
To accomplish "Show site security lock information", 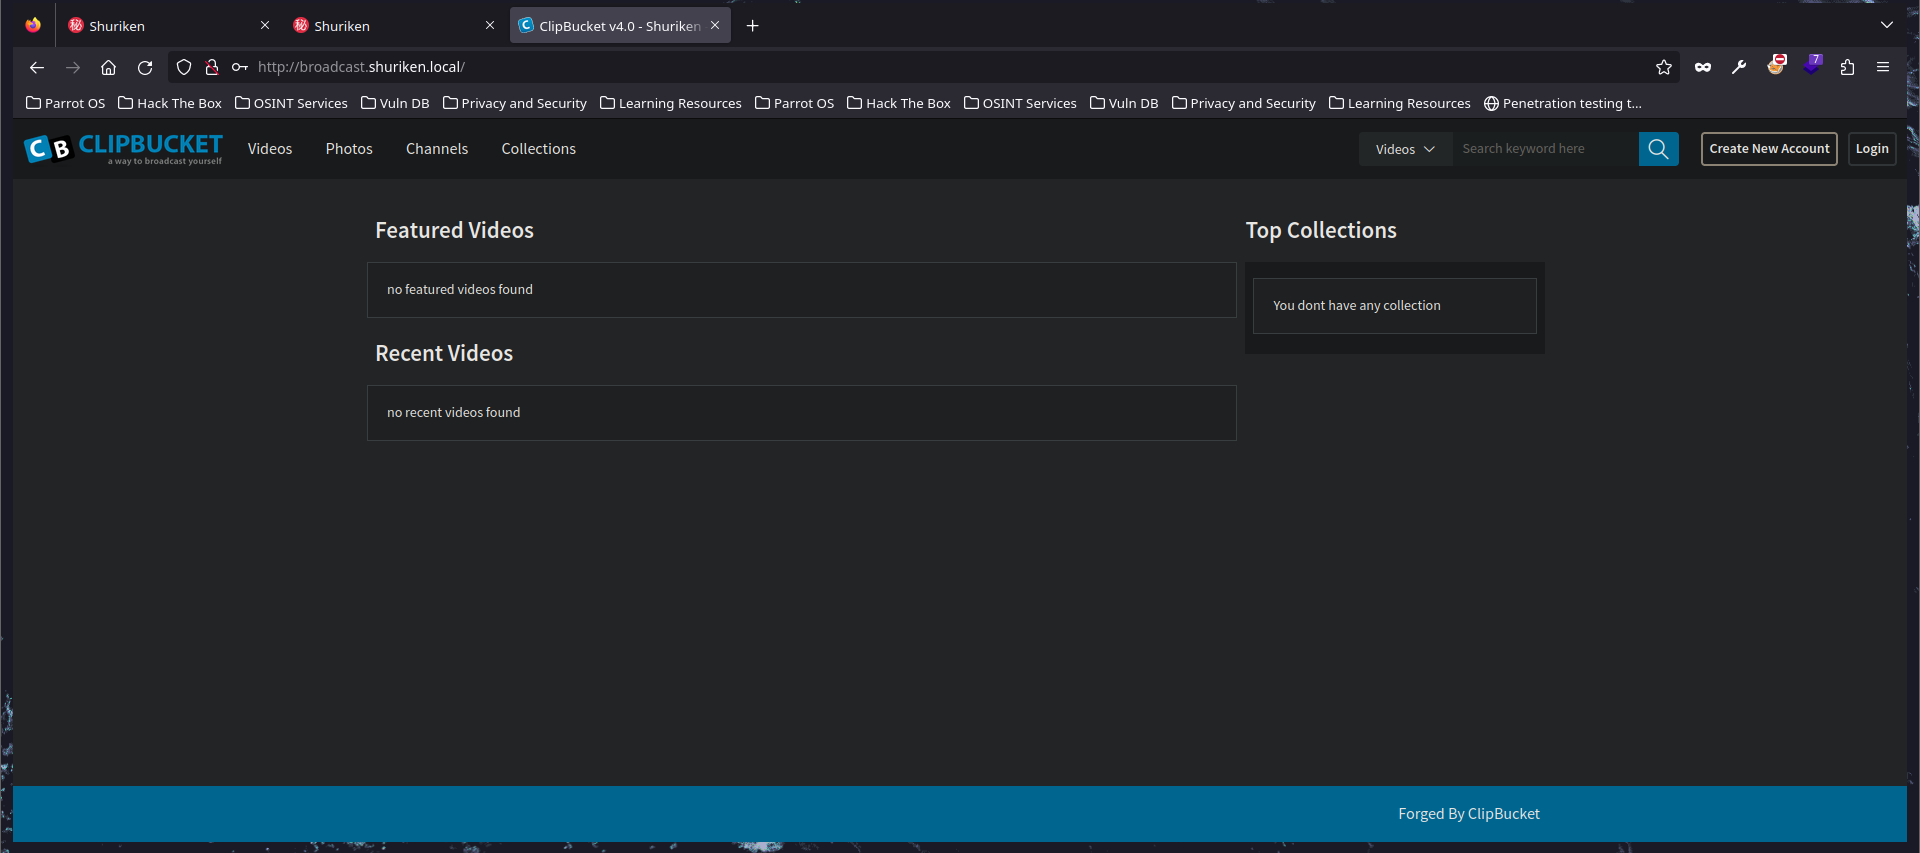I will (x=212, y=67).
